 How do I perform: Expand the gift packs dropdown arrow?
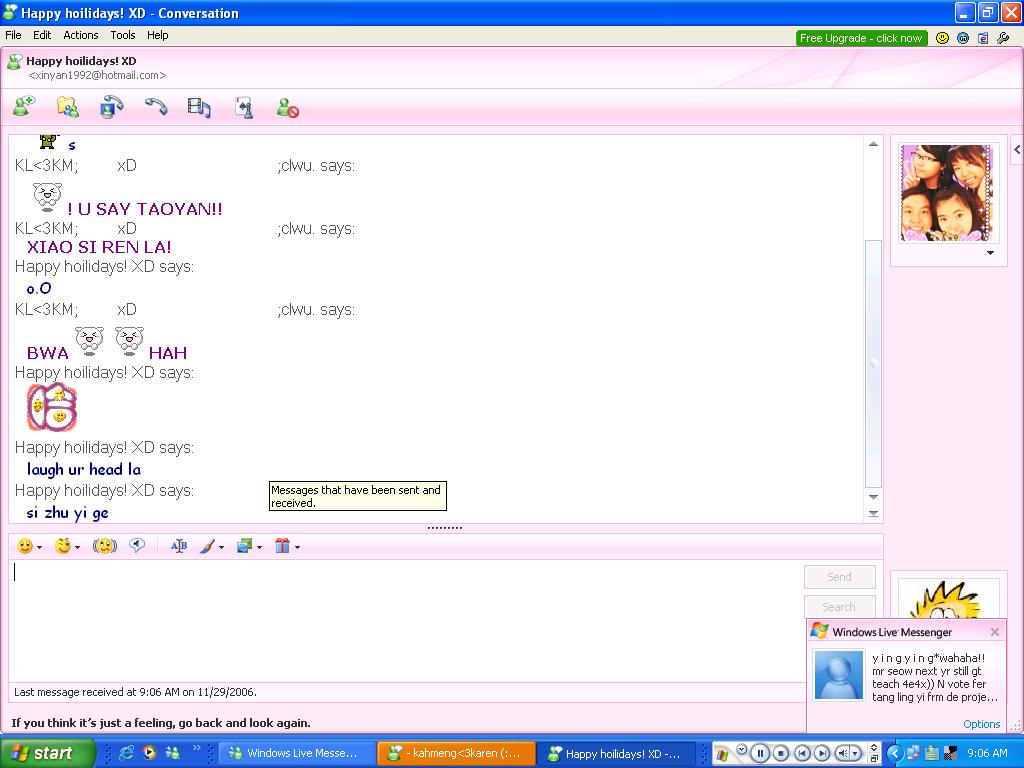[x=297, y=547]
